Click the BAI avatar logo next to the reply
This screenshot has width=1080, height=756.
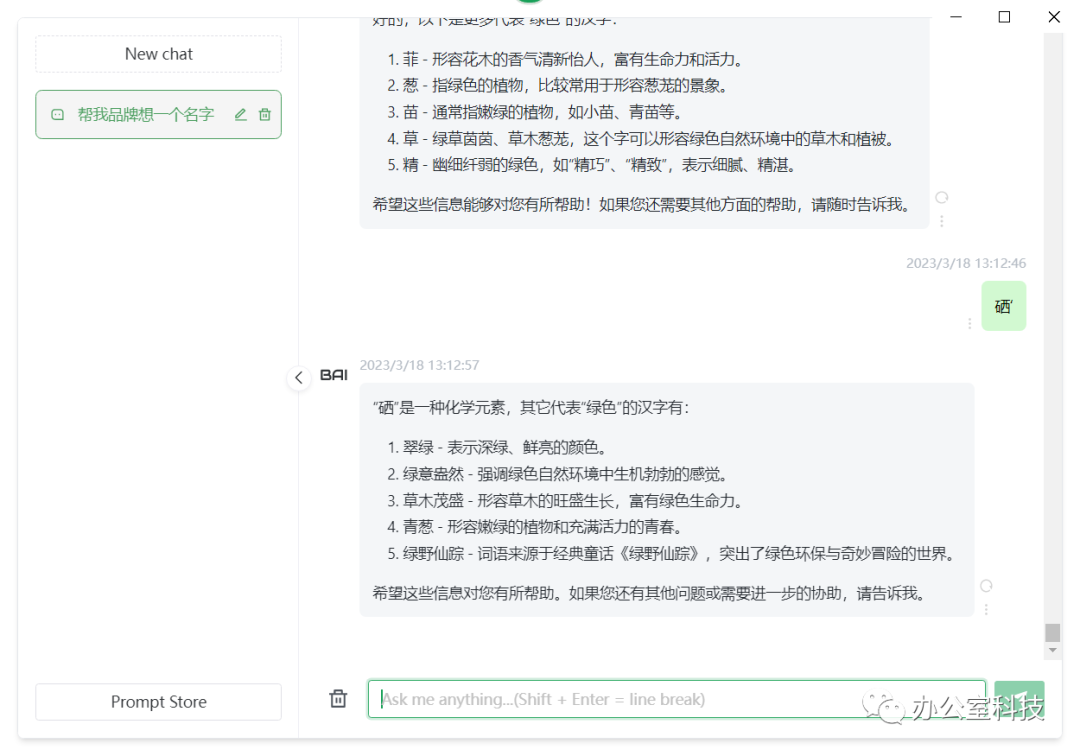(x=334, y=375)
